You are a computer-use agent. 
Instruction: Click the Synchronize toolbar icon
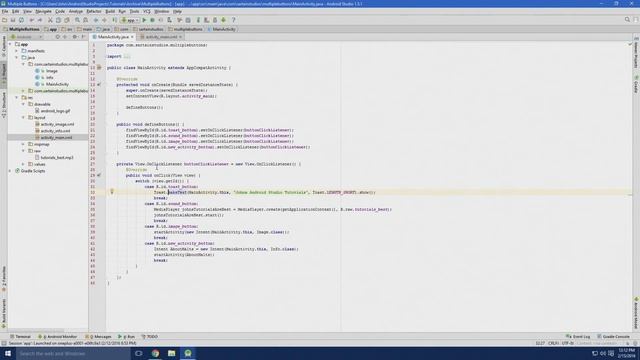[x=21, y=20]
